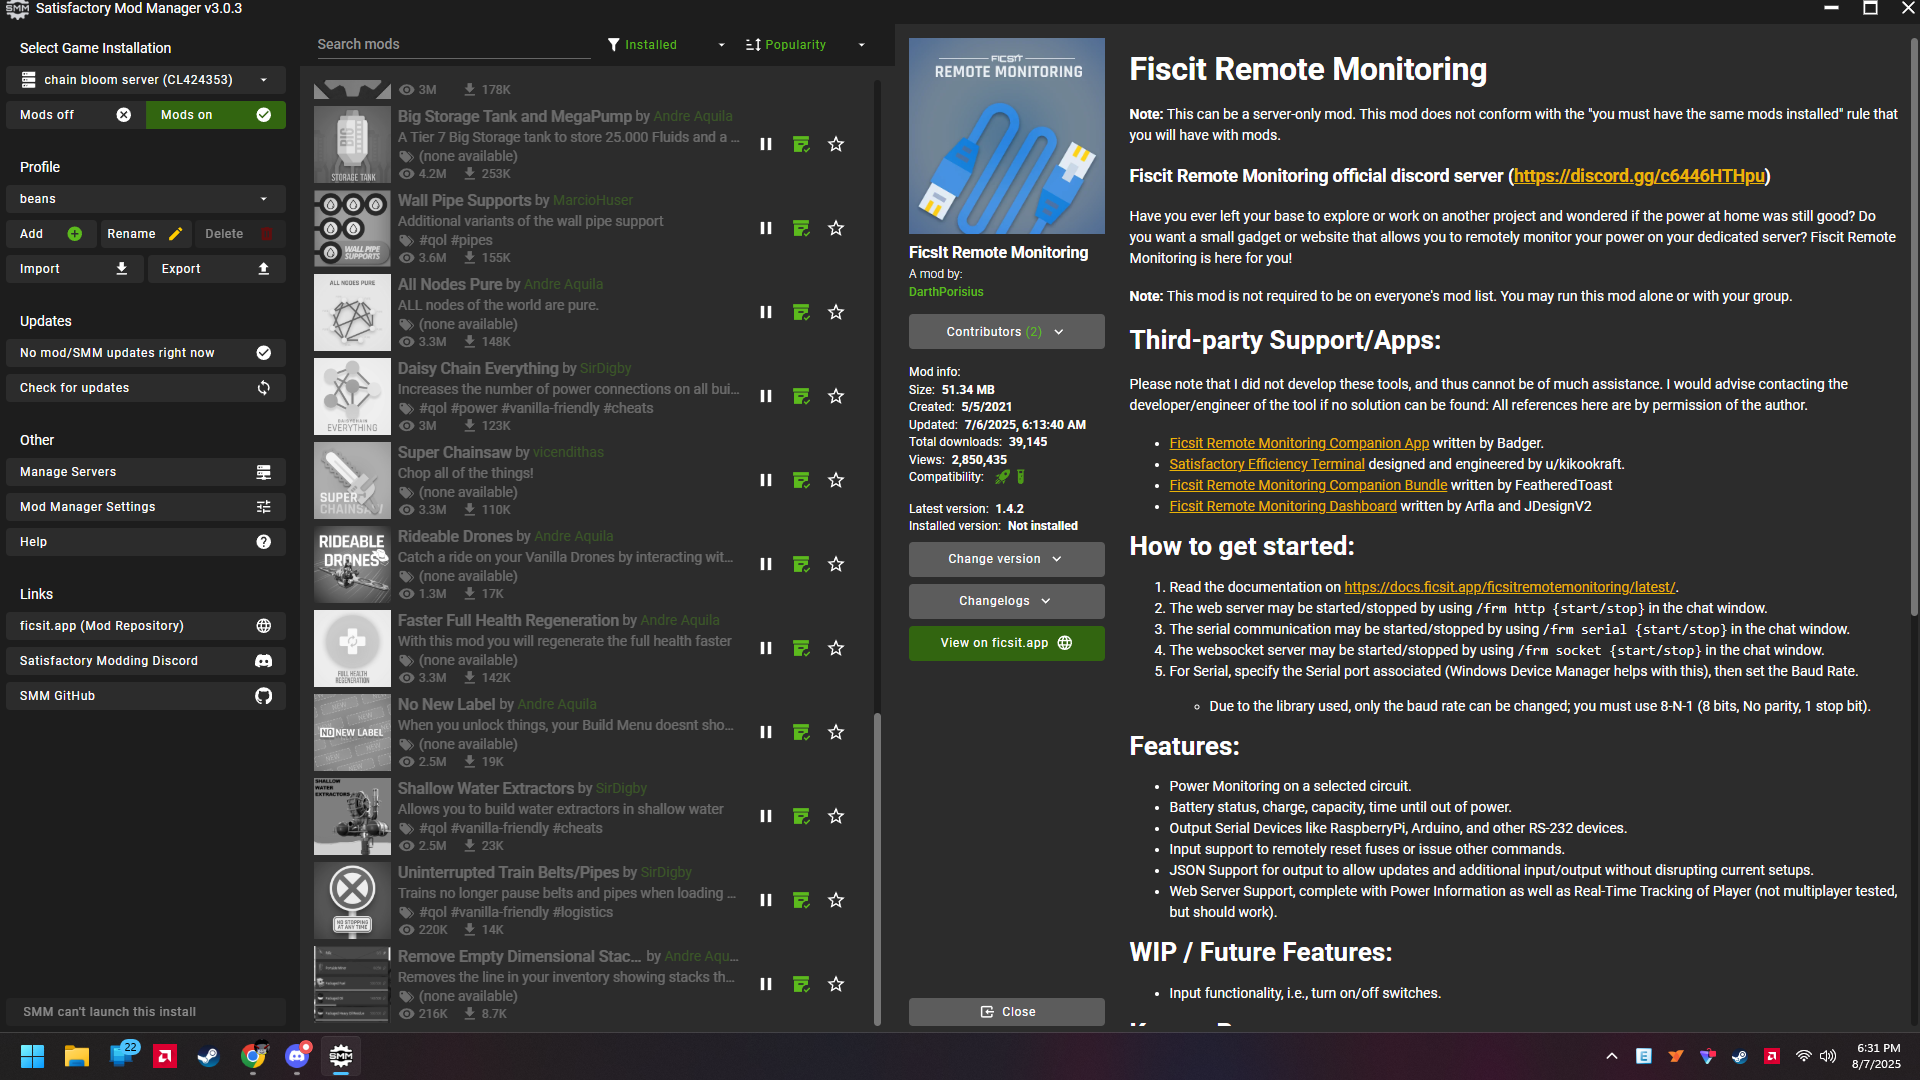This screenshot has width=1920, height=1080.
Task: View mod on ficsit.app
Action: tap(1006, 643)
